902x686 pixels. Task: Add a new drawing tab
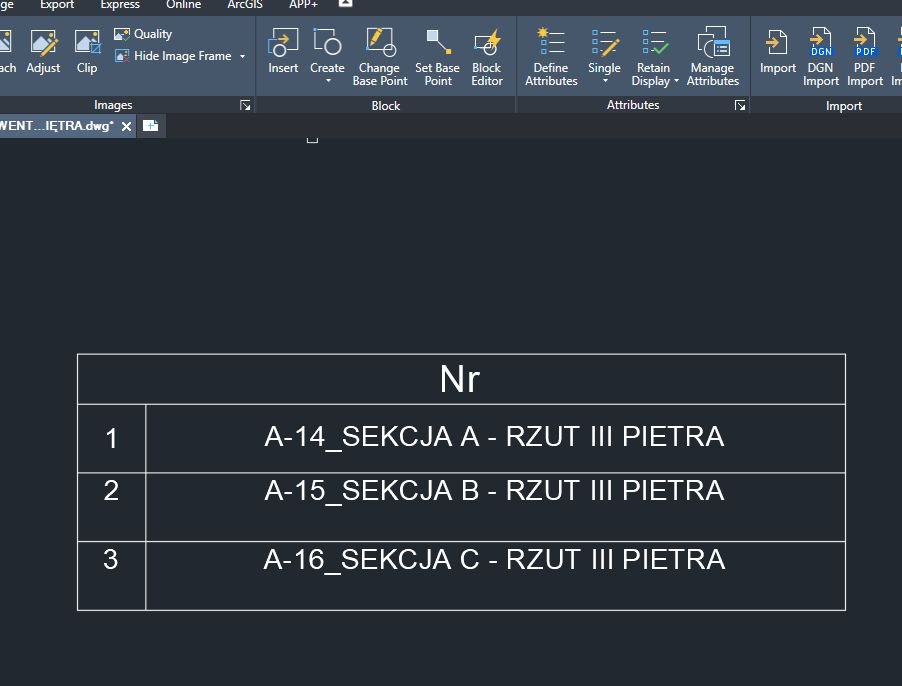150,126
